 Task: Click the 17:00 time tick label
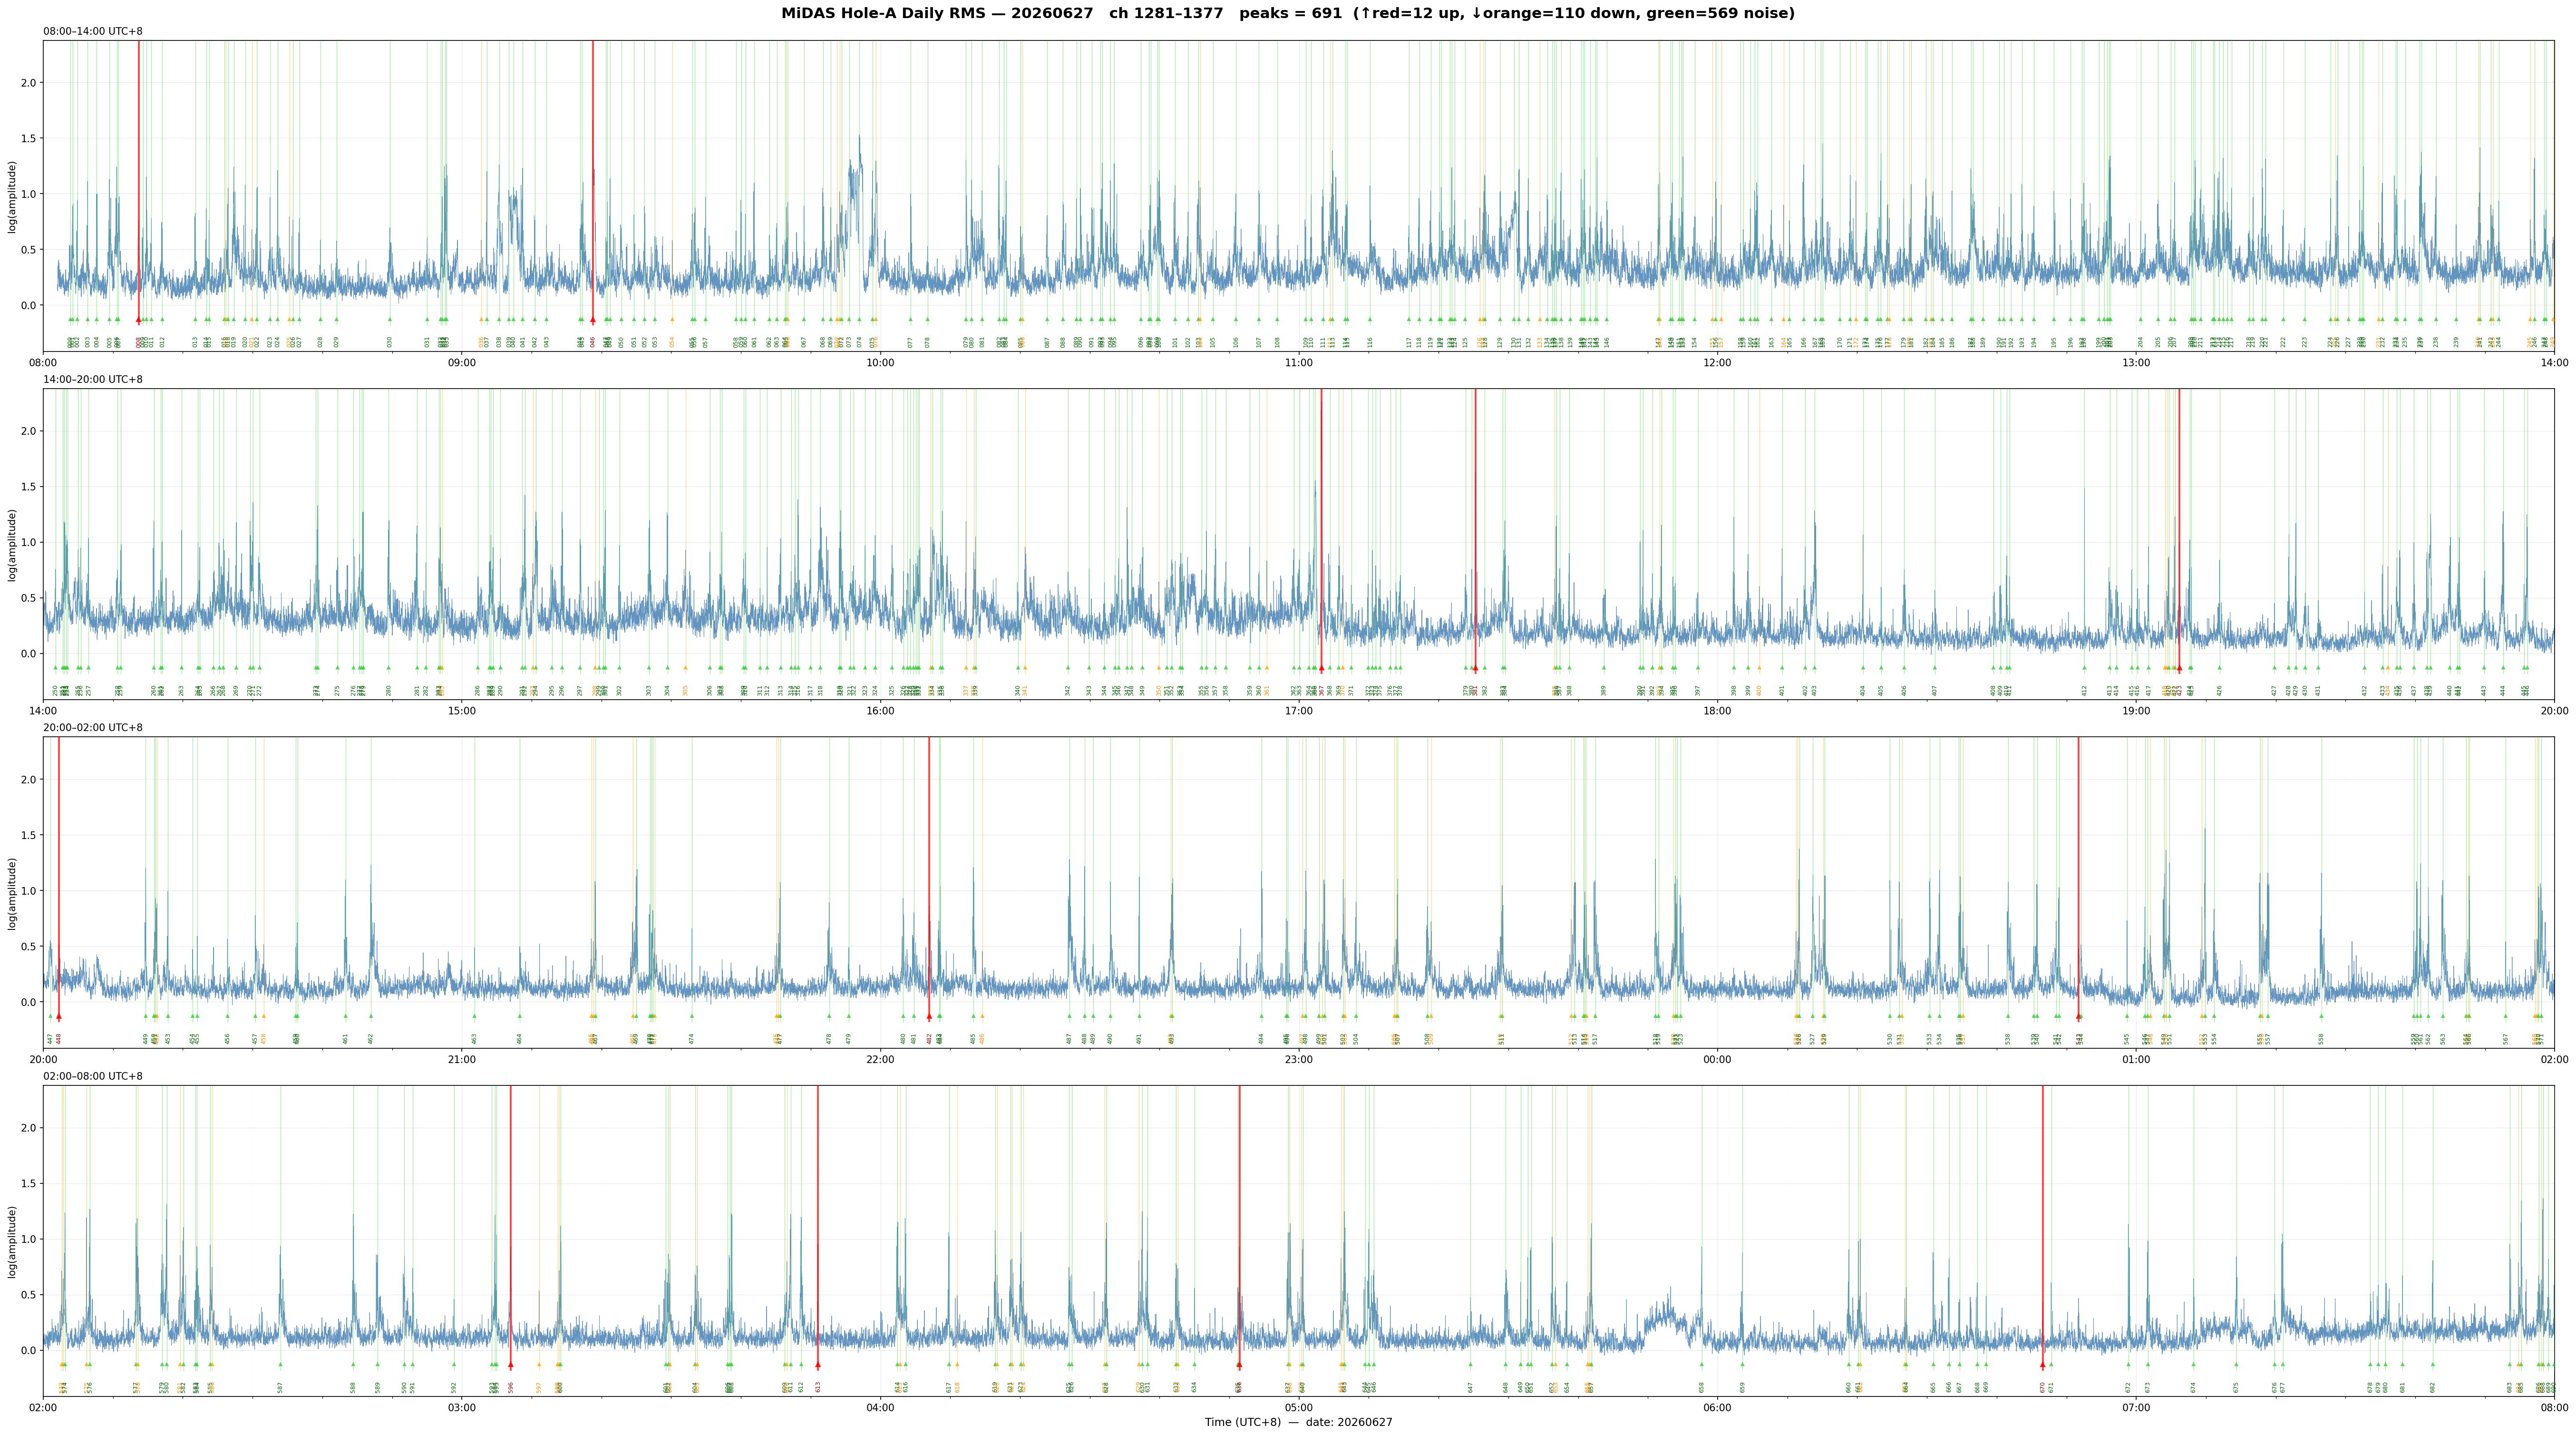coord(1299,710)
